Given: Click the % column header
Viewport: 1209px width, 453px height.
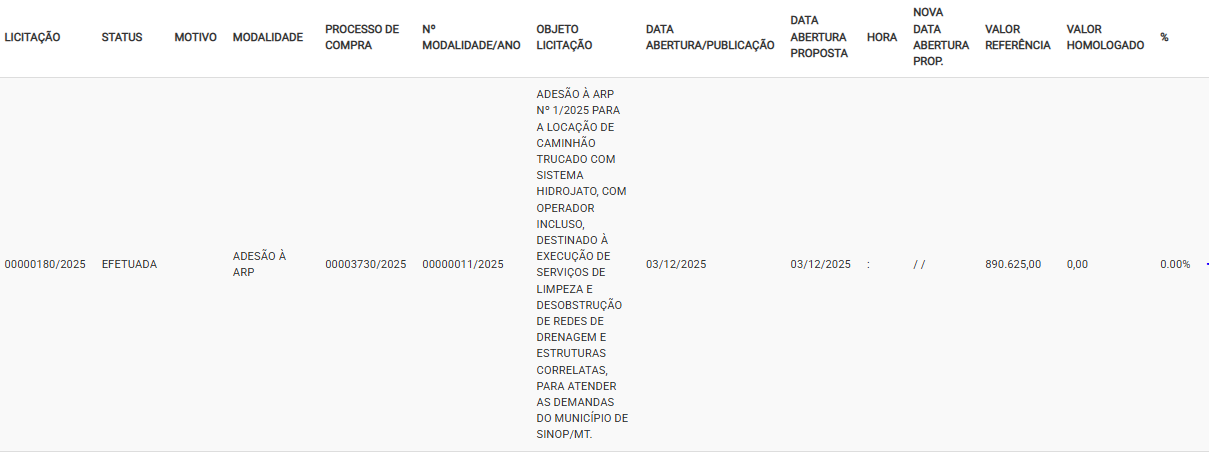Looking at the screenshot, I should pos(1164,37).
